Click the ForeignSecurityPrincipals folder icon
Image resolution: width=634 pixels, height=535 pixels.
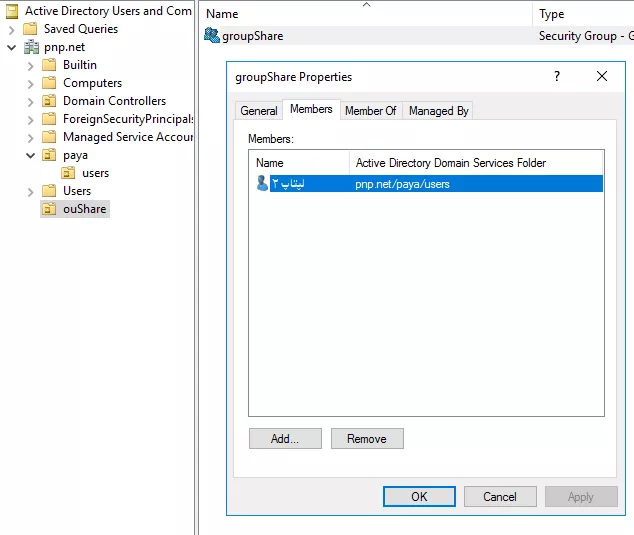[x=49, y=119]
